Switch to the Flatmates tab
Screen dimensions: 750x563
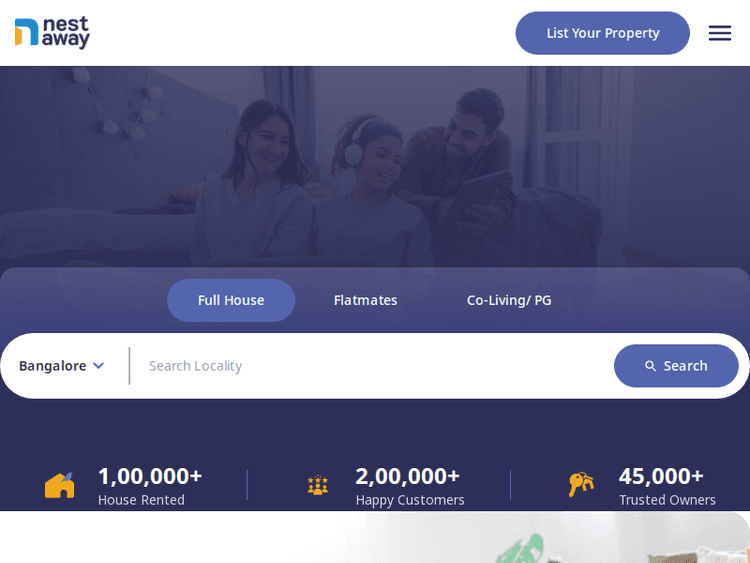[x=365, y=300]
